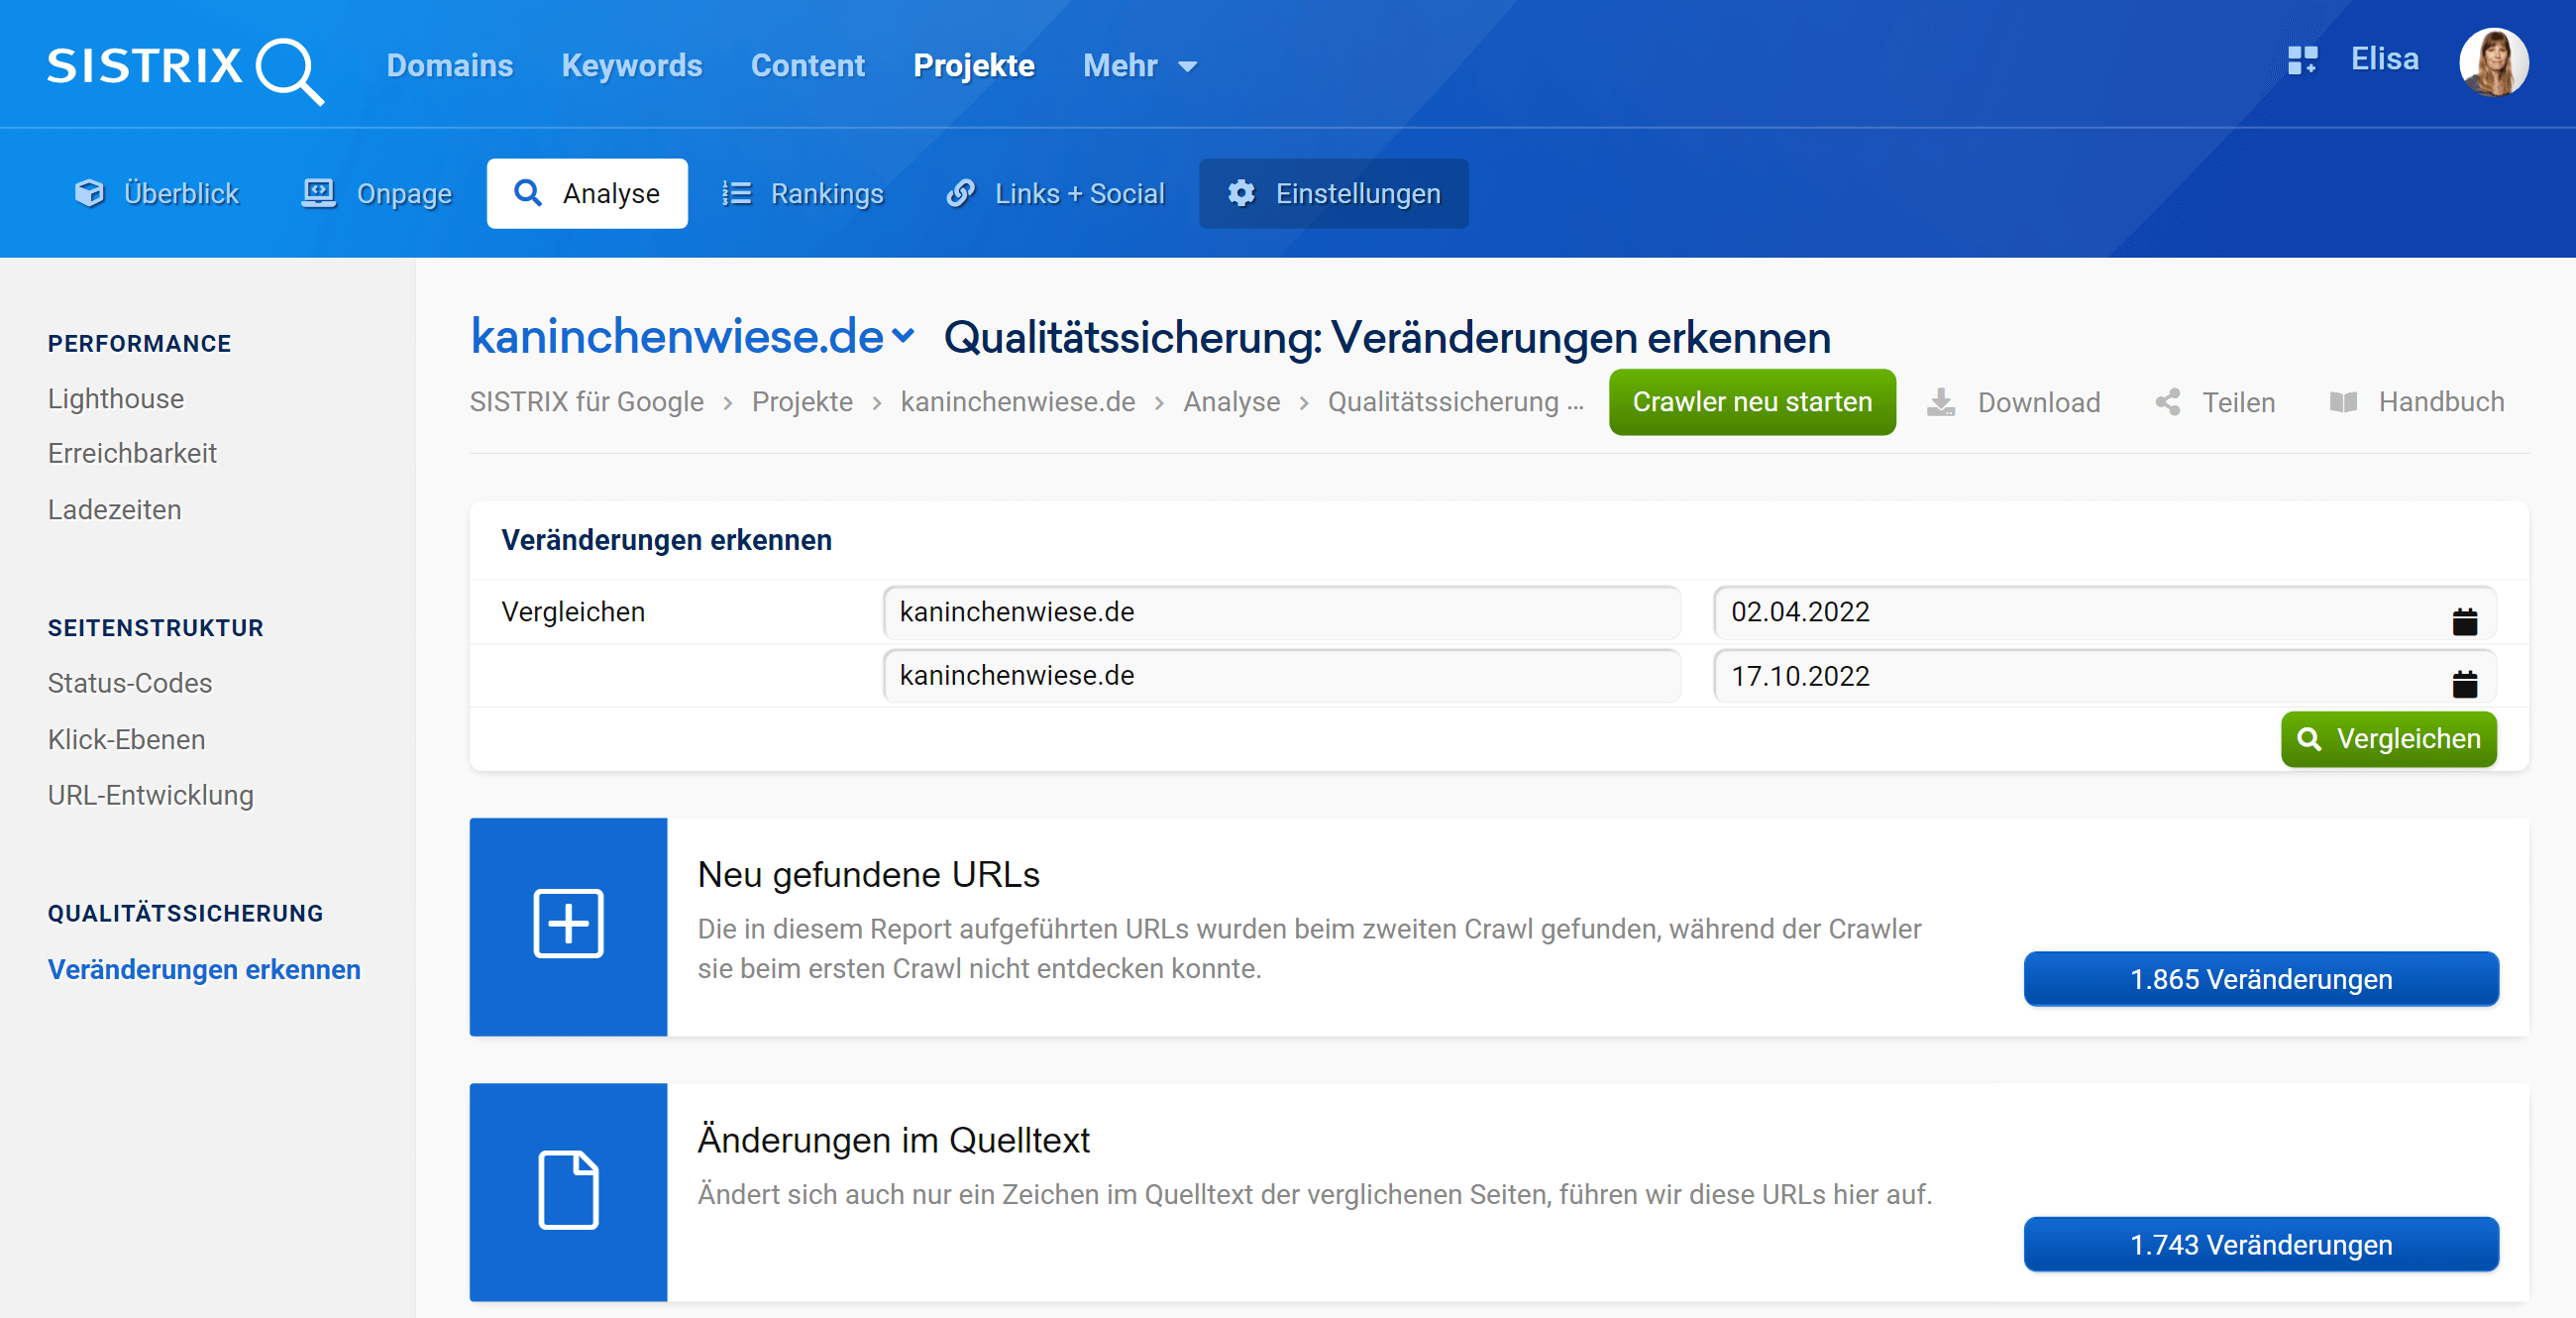Screen dimensions: 2576x1318
Task: Open calendar picker for 02.04.2022
Action: click(2464, 621)
